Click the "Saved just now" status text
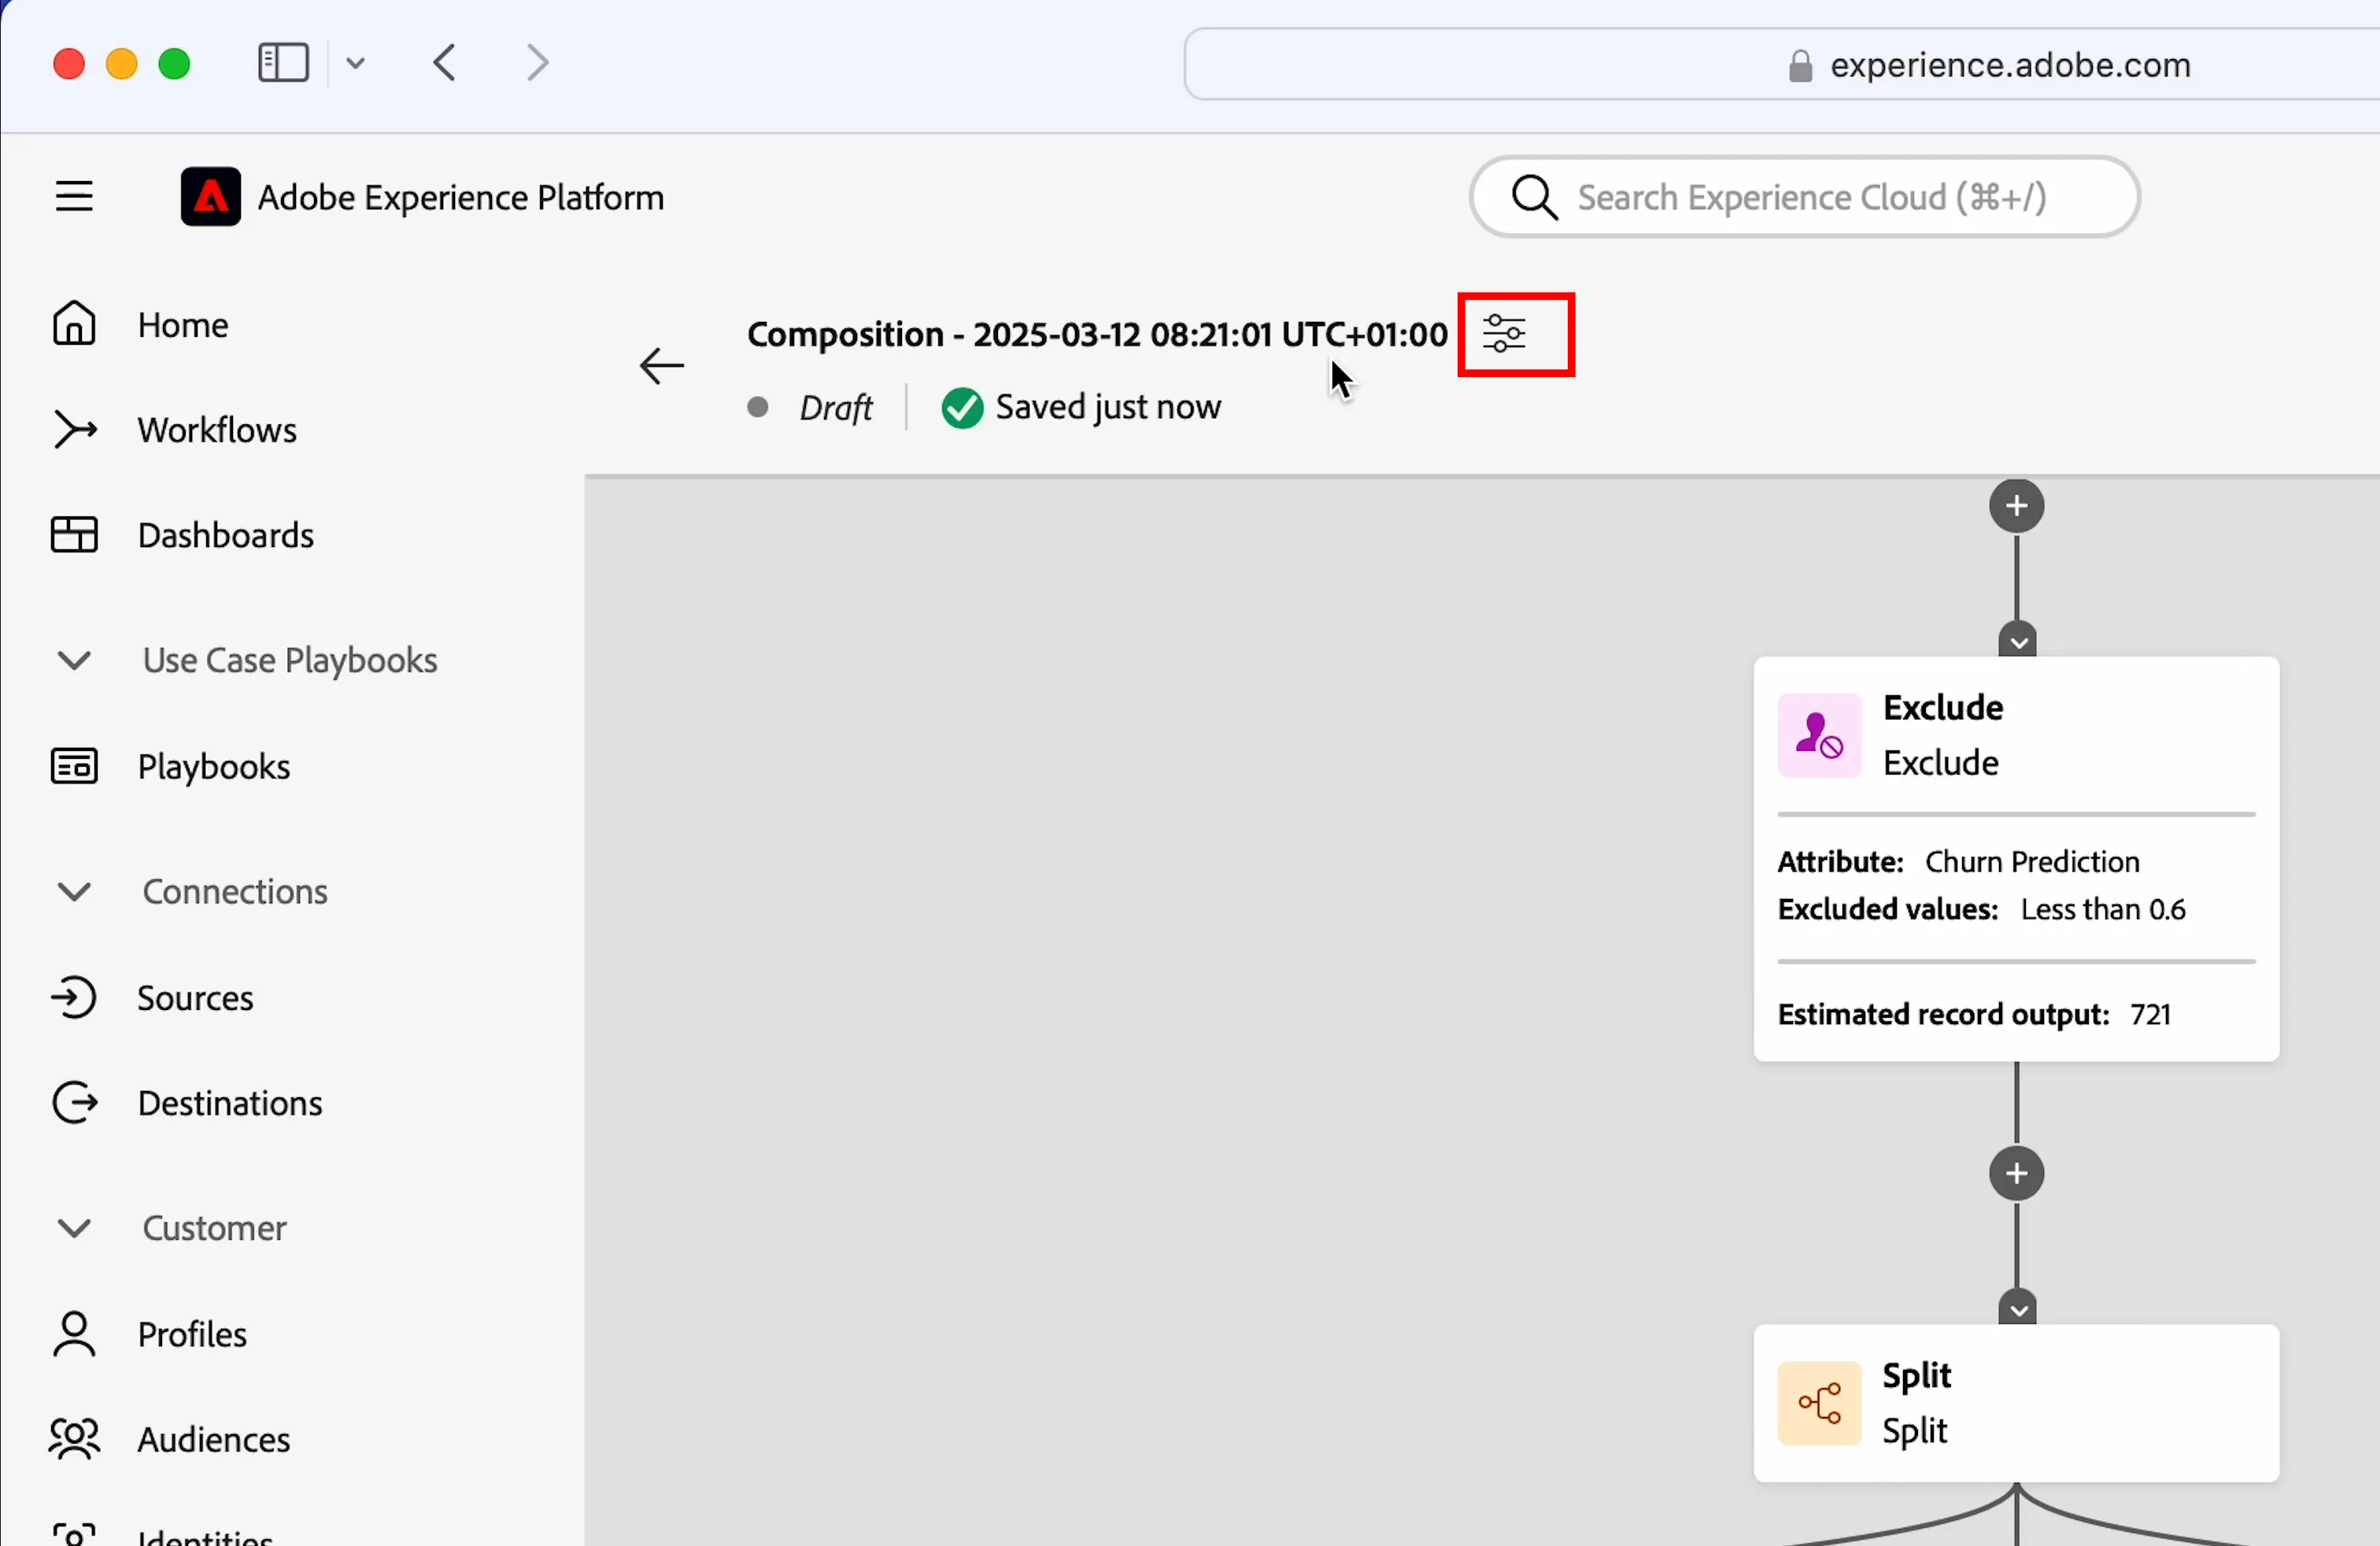The height and width of the screenshot is (1546, 2380). (x=1108, y=407)
